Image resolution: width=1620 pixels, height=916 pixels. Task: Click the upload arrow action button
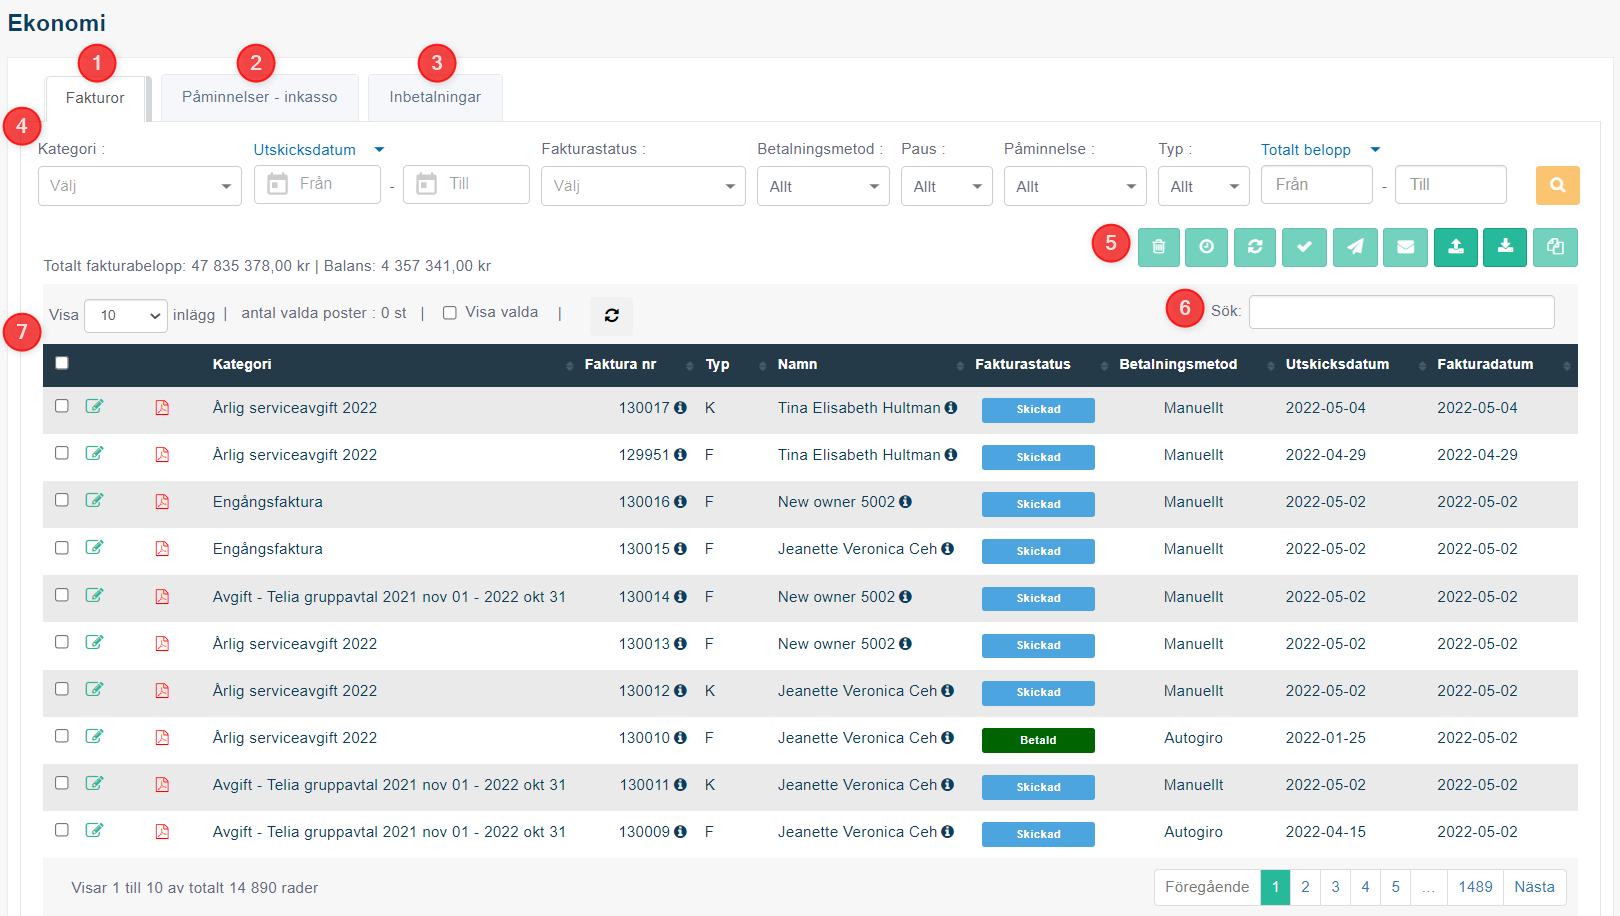pyautogui.click(x=1456, y=247)
